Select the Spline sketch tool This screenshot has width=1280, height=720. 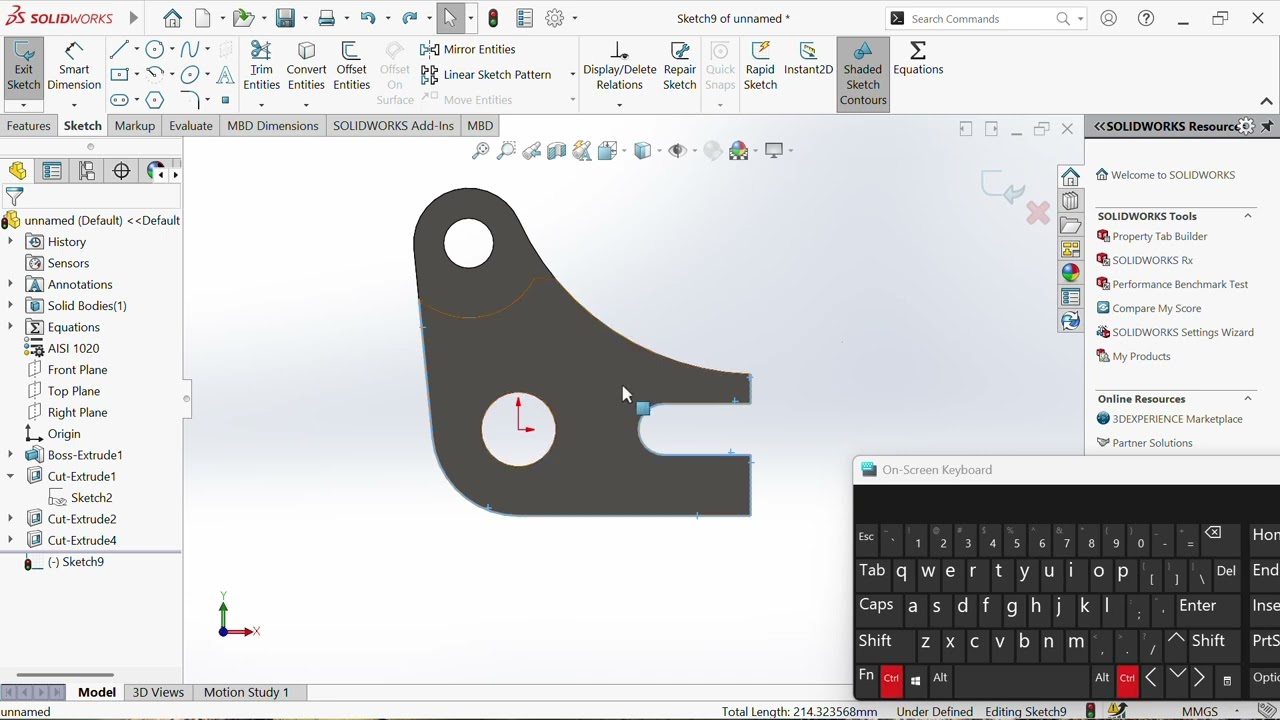coord(190,49)
